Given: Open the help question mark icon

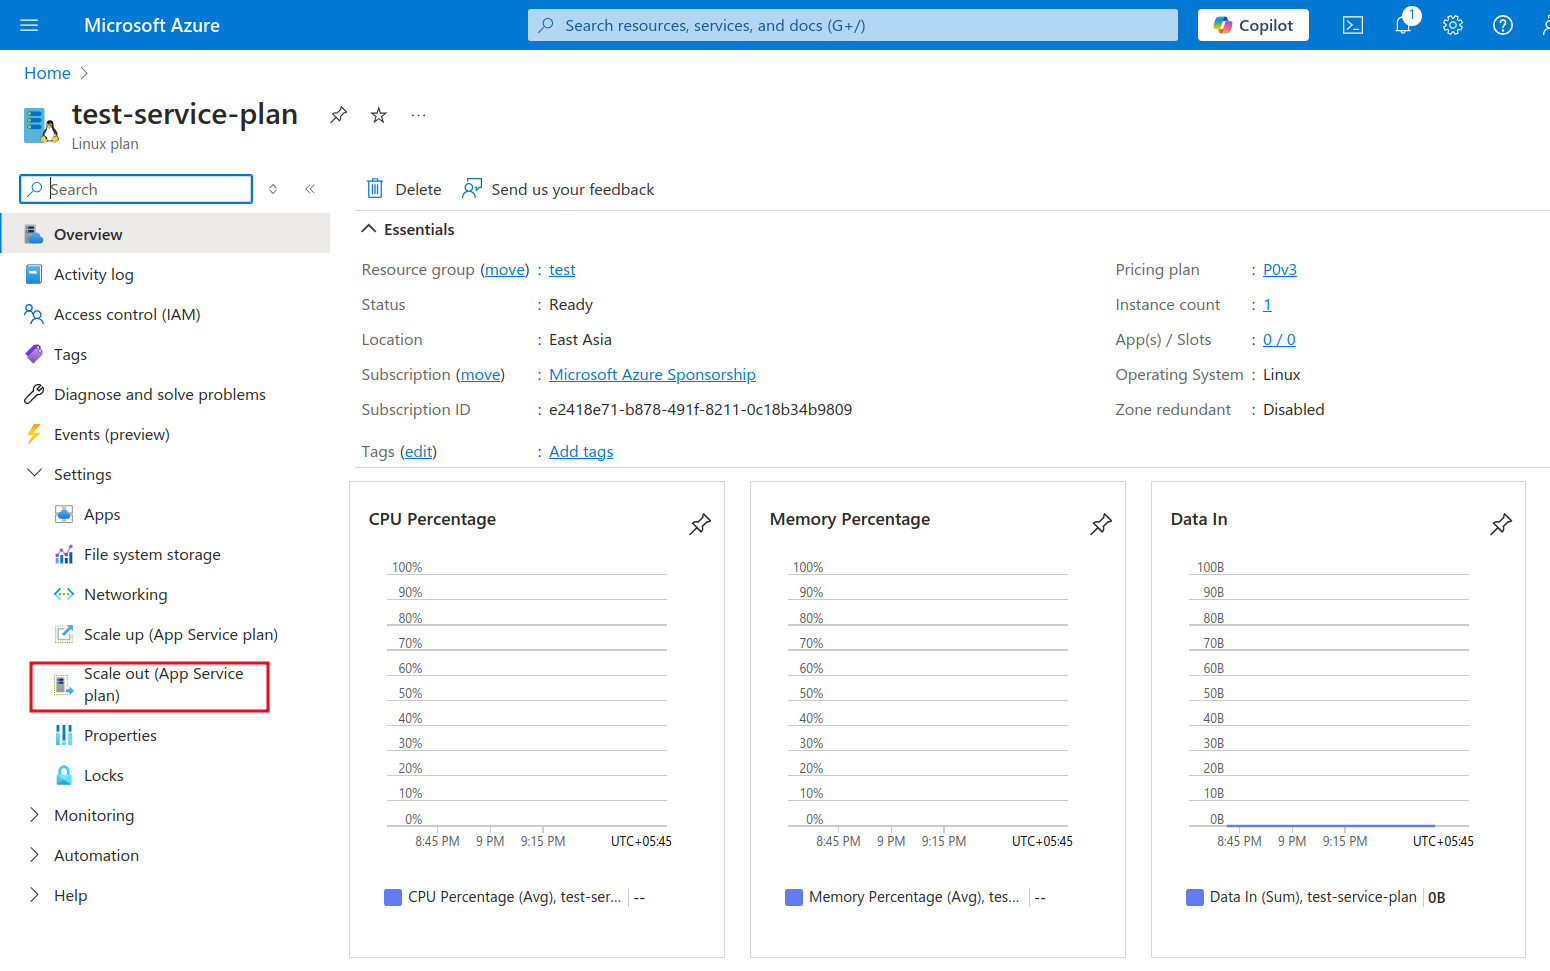Looking at the screenshot, I should click(1503, 25).
